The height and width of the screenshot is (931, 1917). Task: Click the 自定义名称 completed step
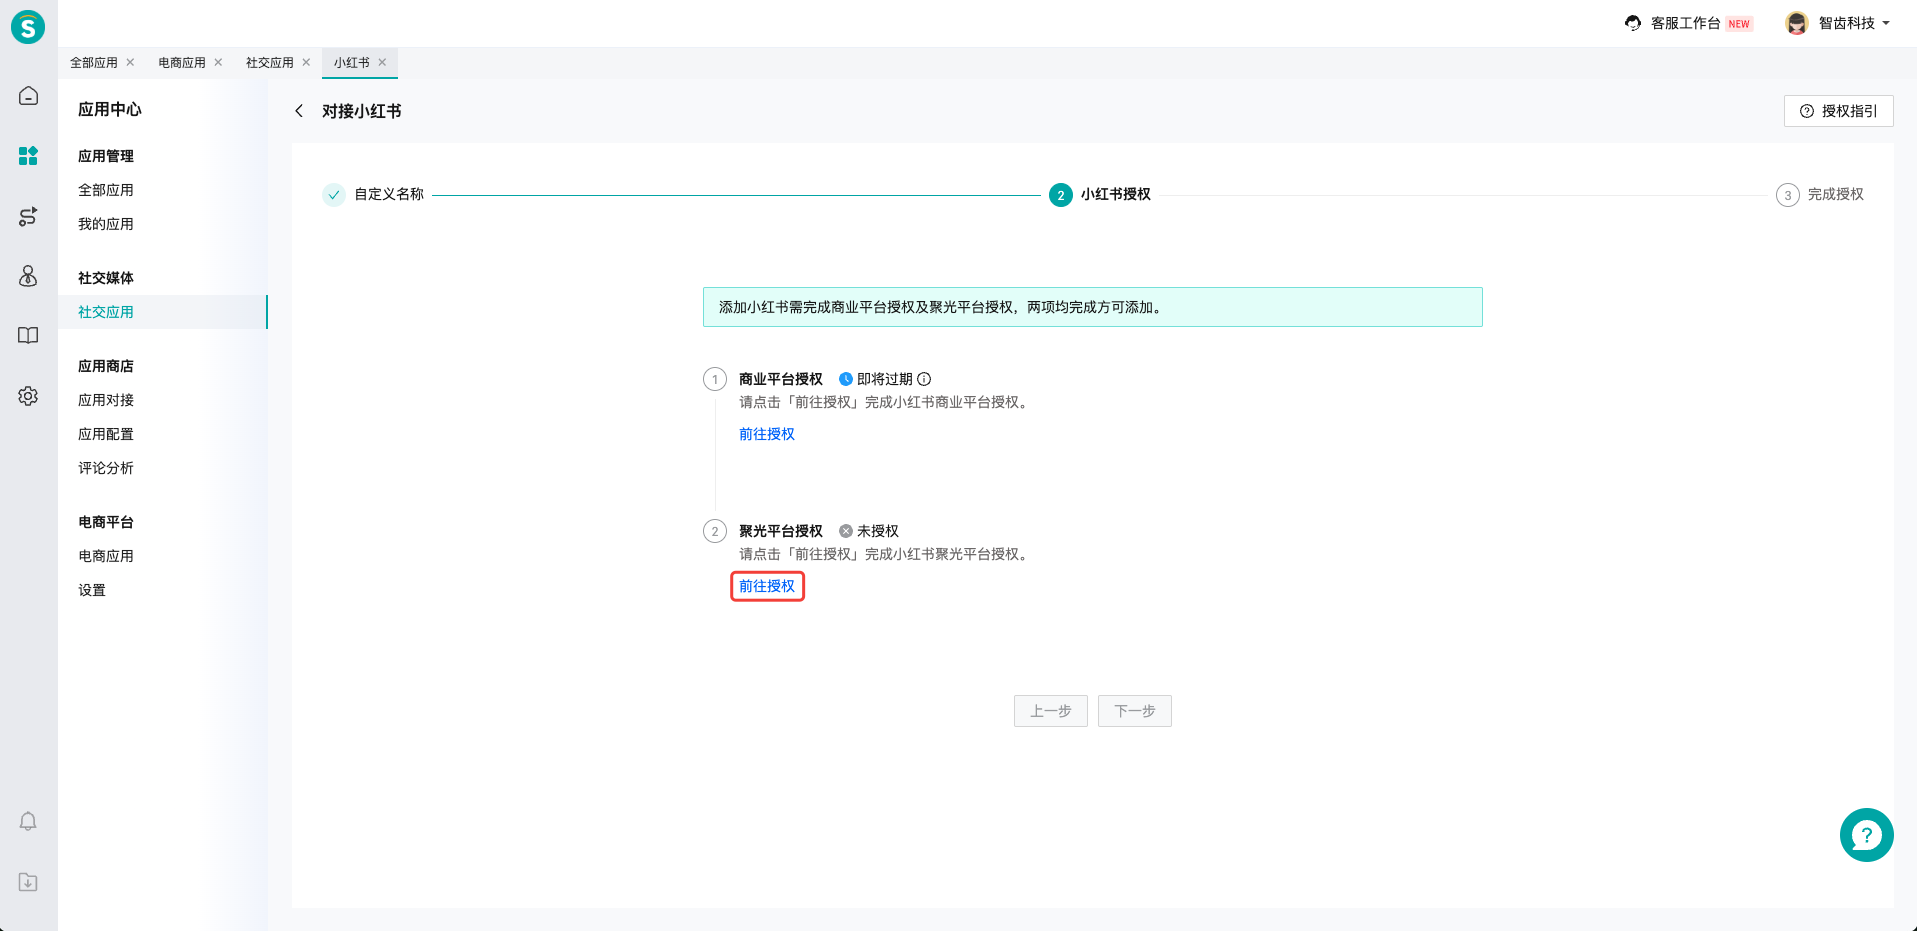pos(373,194)
